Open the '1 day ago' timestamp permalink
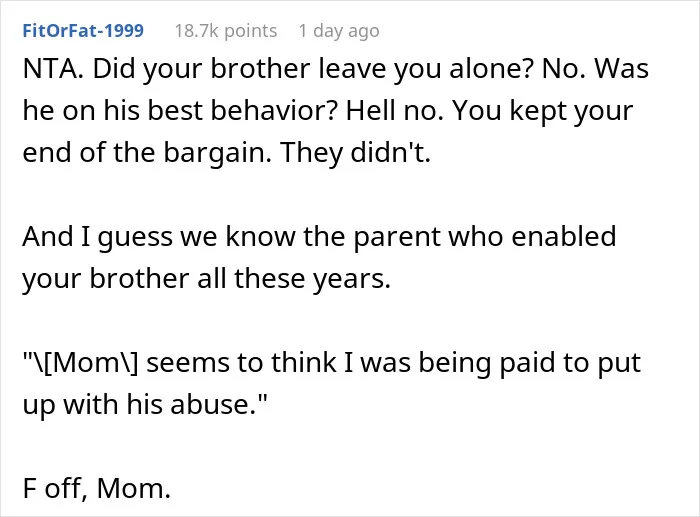The width and height of the screenshot is (700, 517). pos(339,31)
